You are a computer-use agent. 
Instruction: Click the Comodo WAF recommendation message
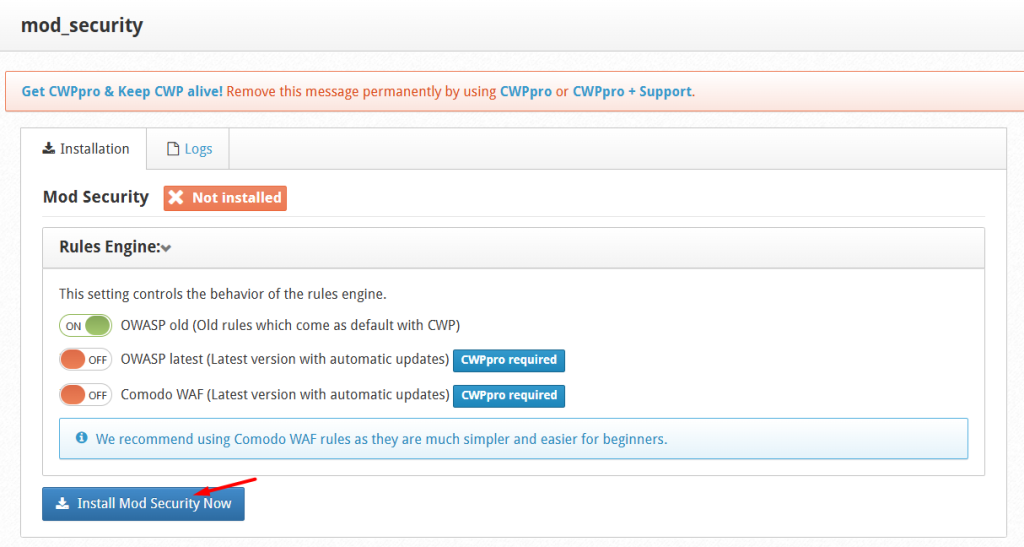pyautogui.click(x=381, y=439)
